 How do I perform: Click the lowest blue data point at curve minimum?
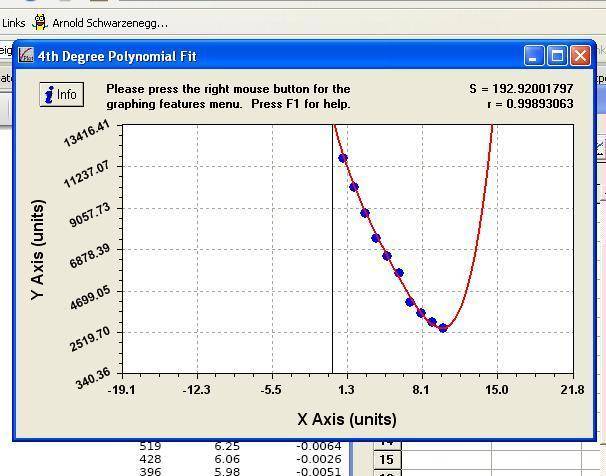coord(443,328)
